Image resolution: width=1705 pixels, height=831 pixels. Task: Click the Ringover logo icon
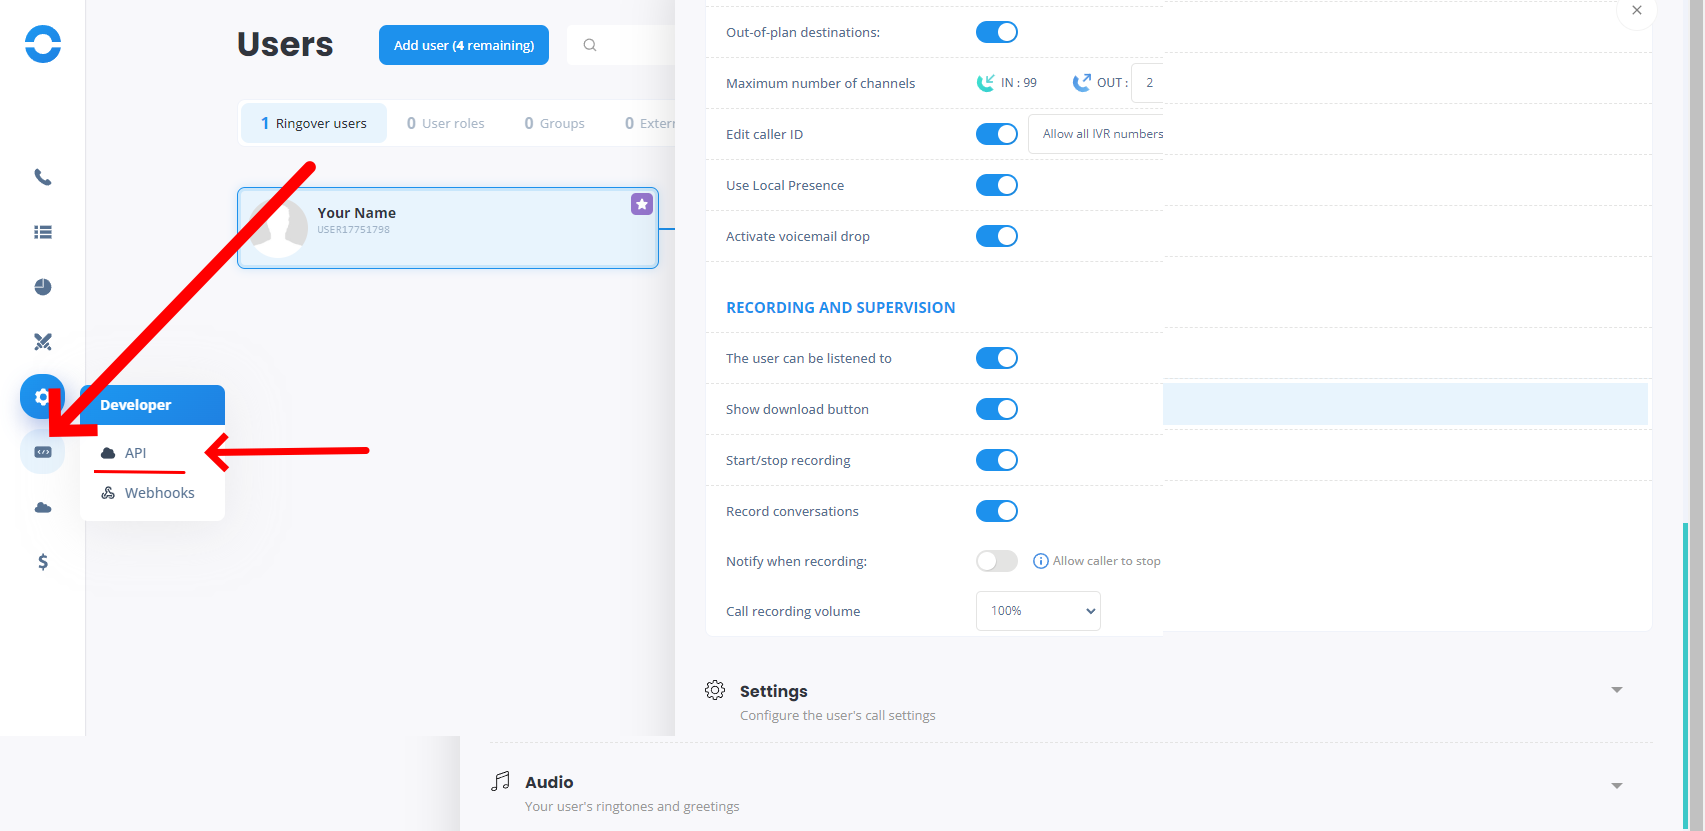coord(43,44)
